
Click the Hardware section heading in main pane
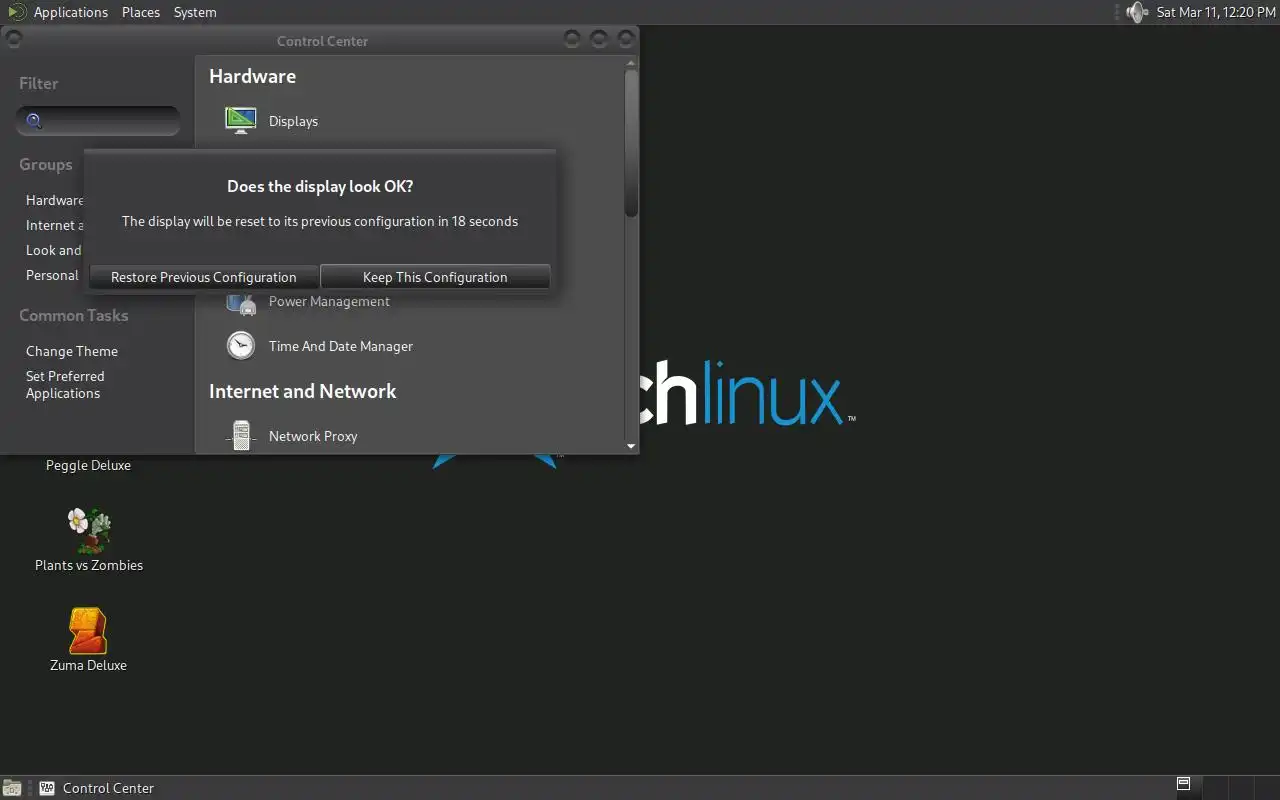252,76
